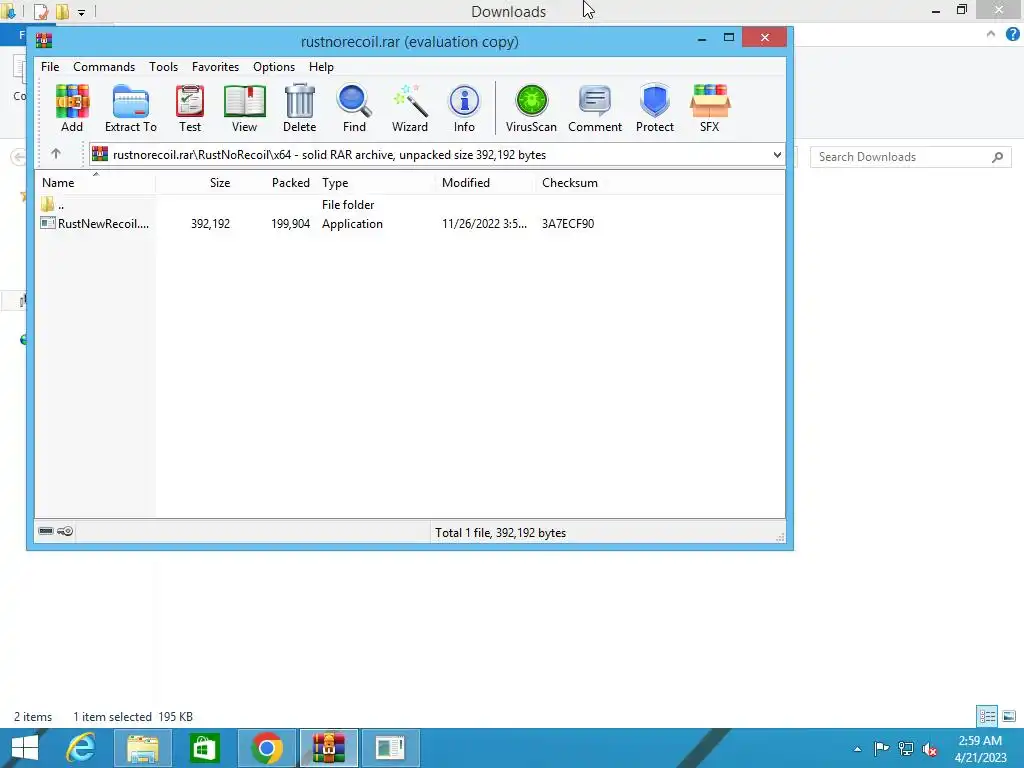Viewport: 1024px width, 768px height.
Task: Open the Favorites menu
Action: (x=216, y=67)
